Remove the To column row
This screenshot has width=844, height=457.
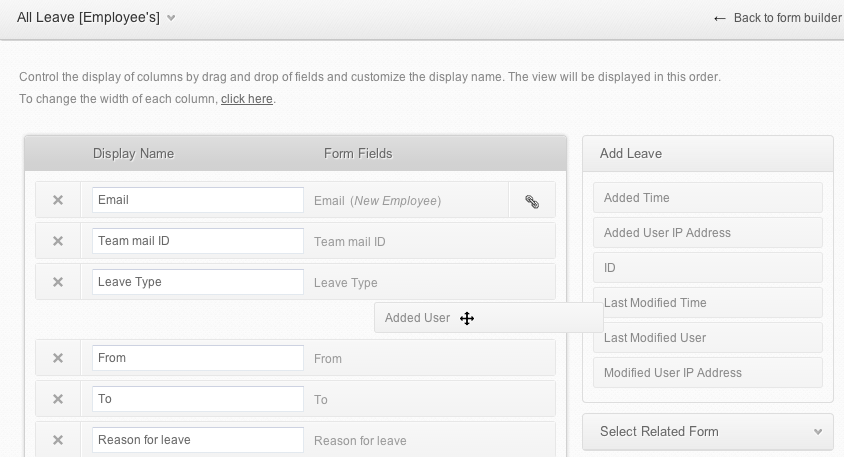coord(58,399)
